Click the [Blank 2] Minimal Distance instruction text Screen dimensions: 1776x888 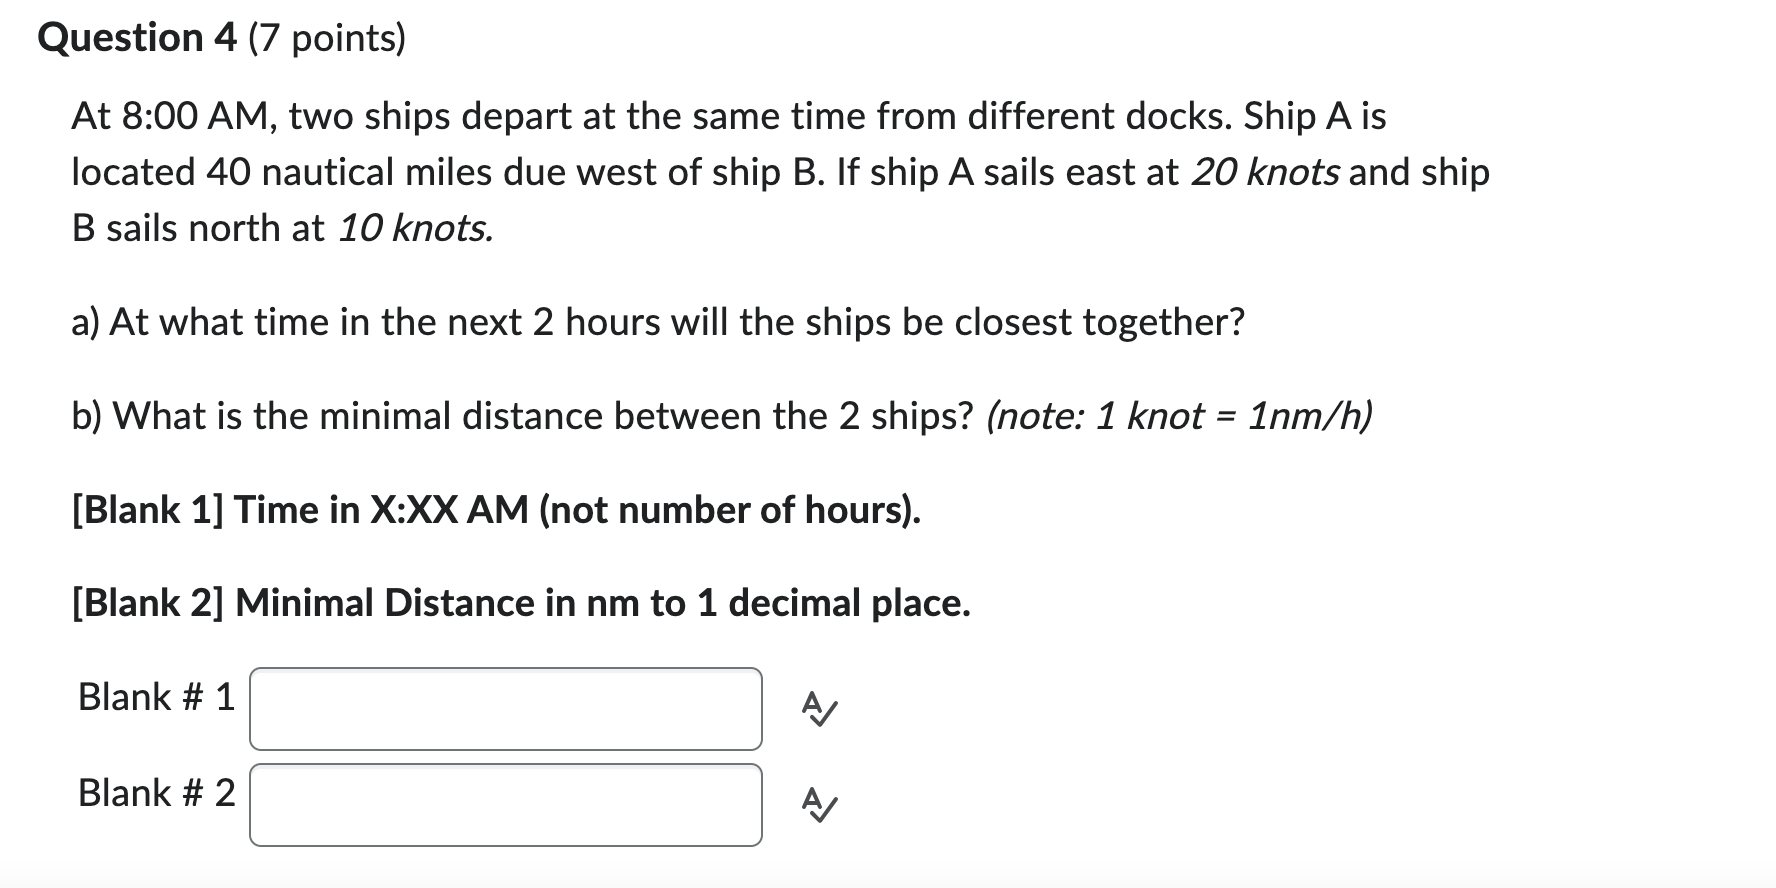click(520, 602)
